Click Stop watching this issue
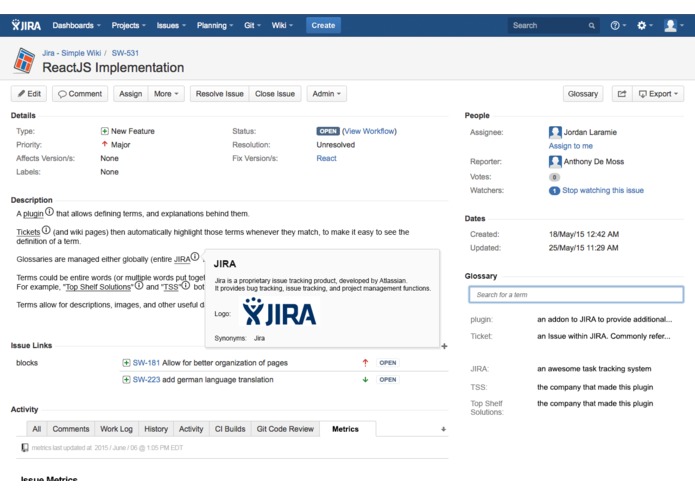The width and height of the screenshot is (695, 494). click(603, 190)
